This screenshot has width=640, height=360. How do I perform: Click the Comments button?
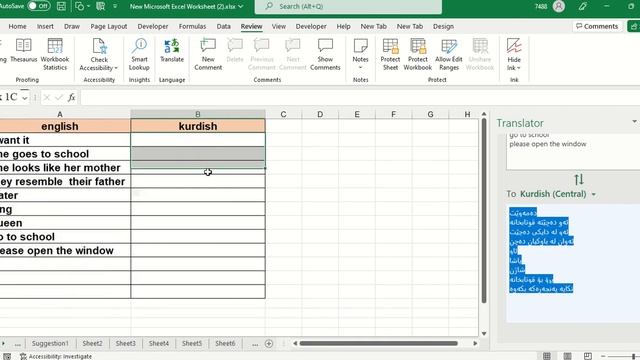tap(597, 26)
